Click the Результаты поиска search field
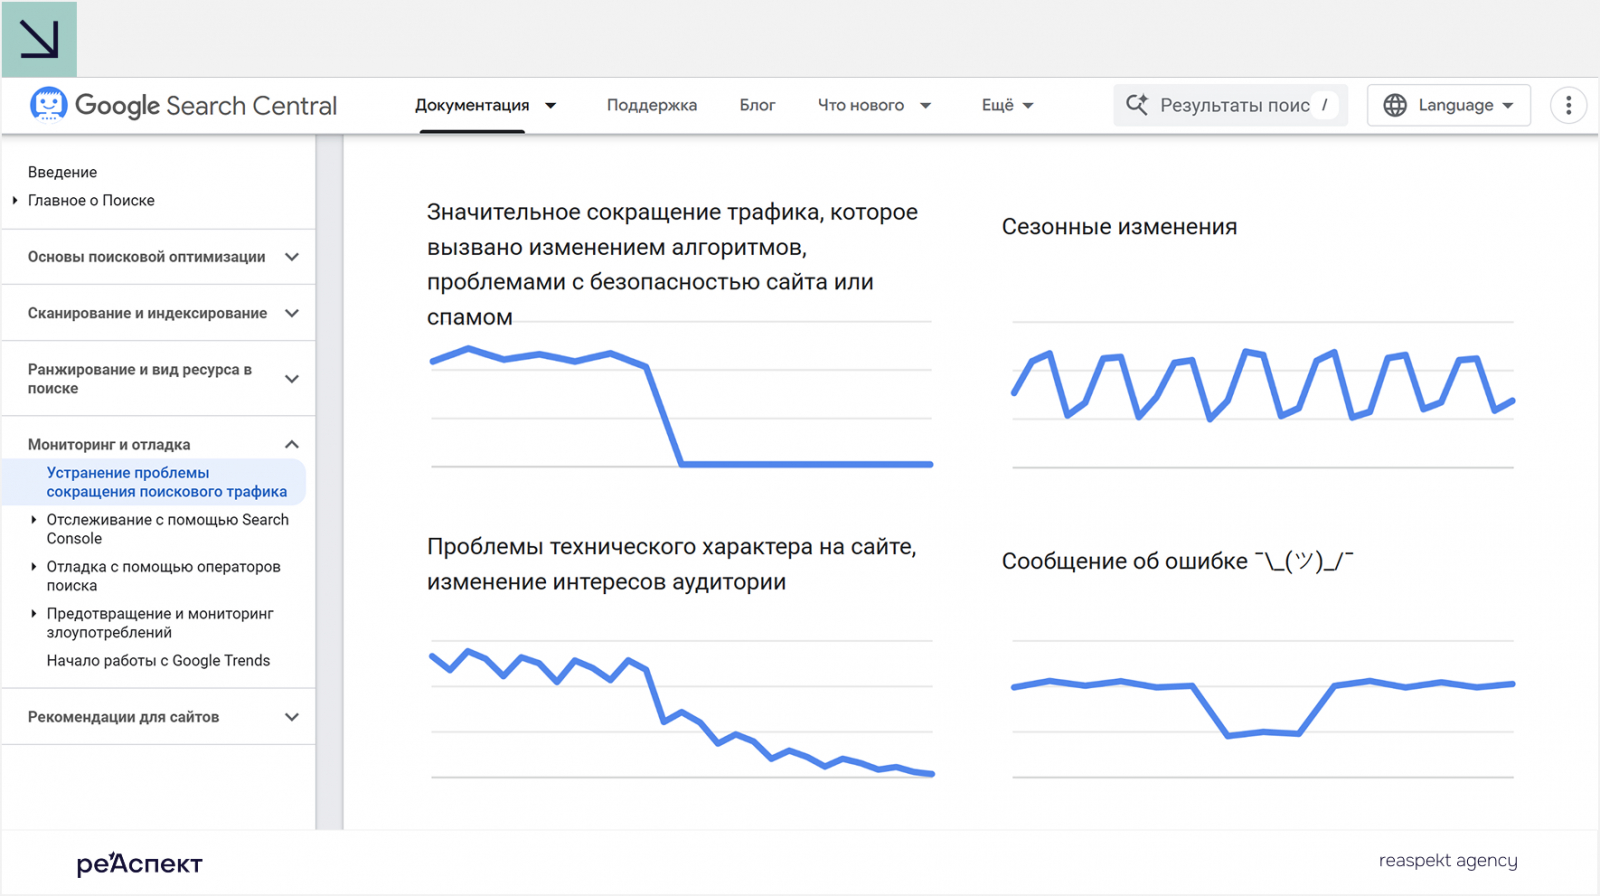This screenshot has width=1600, height=896. [1230, 105]
